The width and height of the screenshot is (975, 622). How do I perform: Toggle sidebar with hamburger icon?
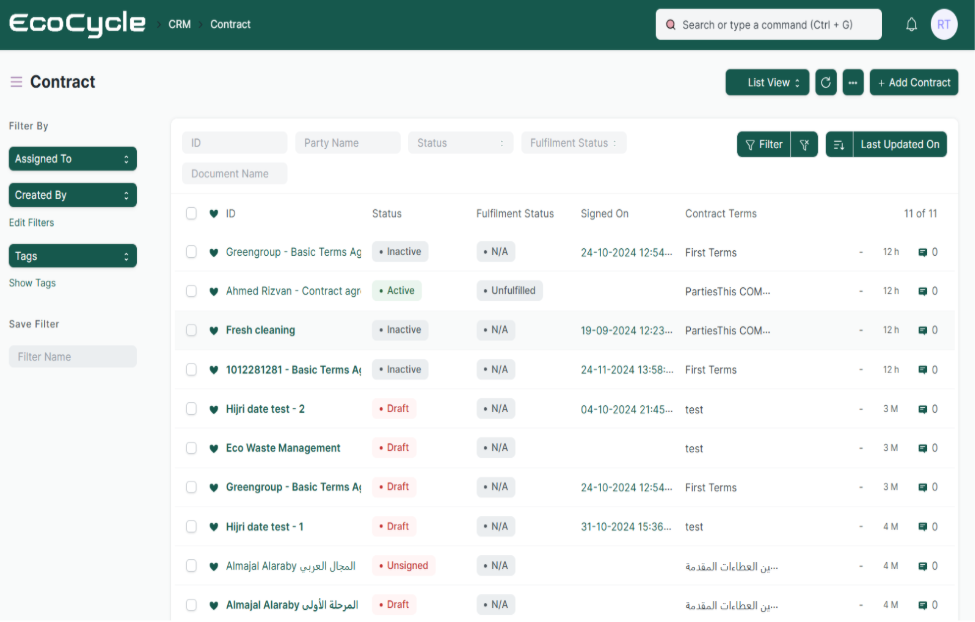(x=16, y=82)
